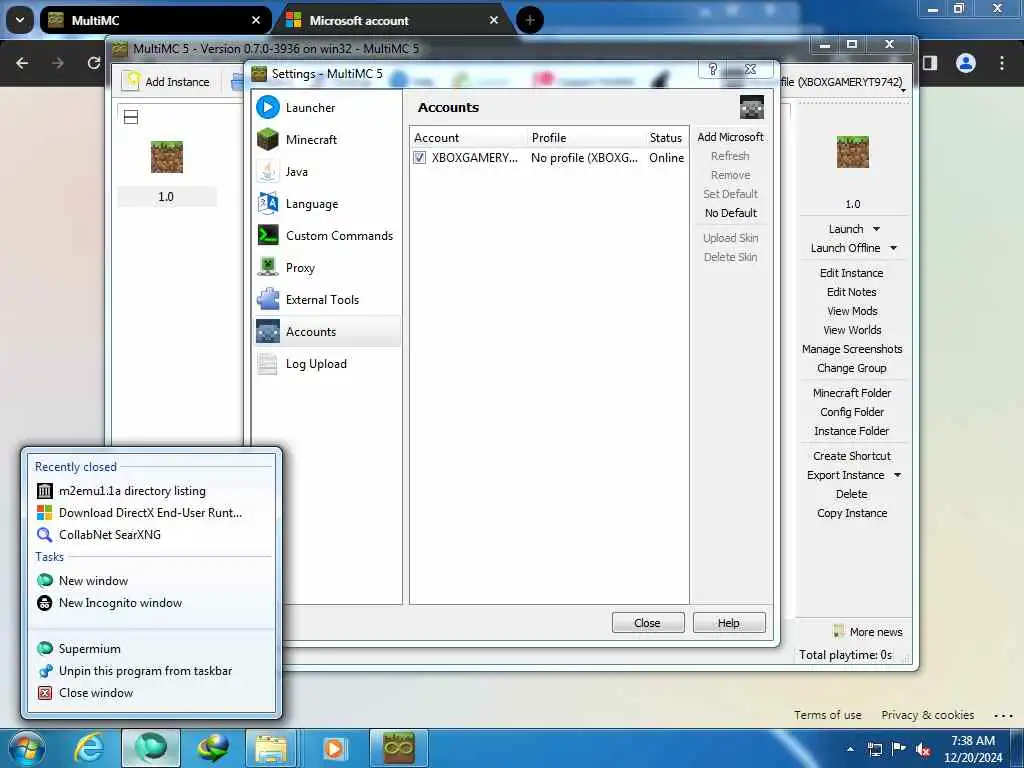1024x768 pixels.
Task: Select the Accounts settings page
Action: point(328,332)
